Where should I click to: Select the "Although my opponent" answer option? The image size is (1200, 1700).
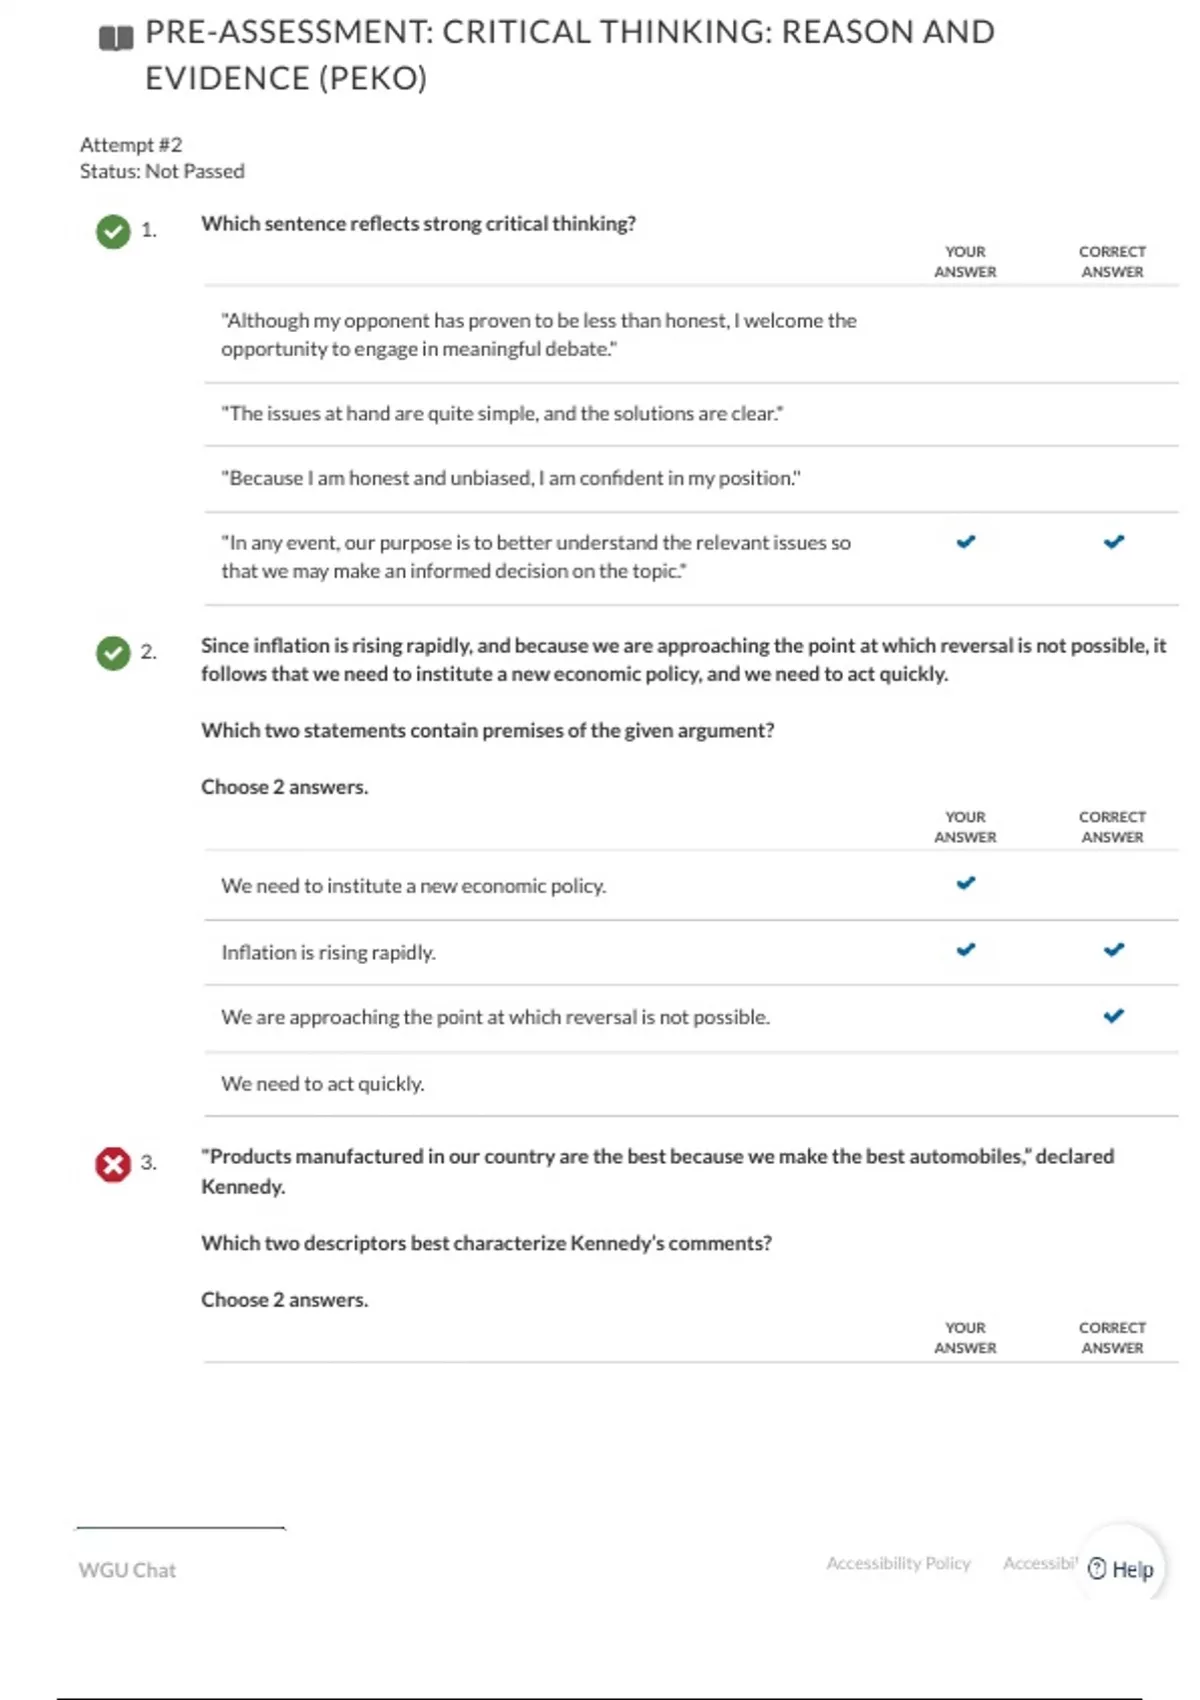pos(538,334)
